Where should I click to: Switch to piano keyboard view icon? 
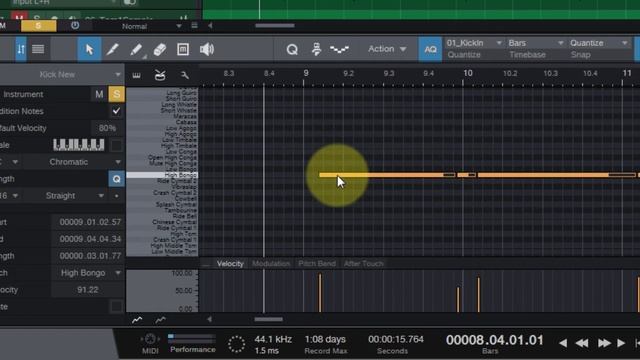pos(137,76)
